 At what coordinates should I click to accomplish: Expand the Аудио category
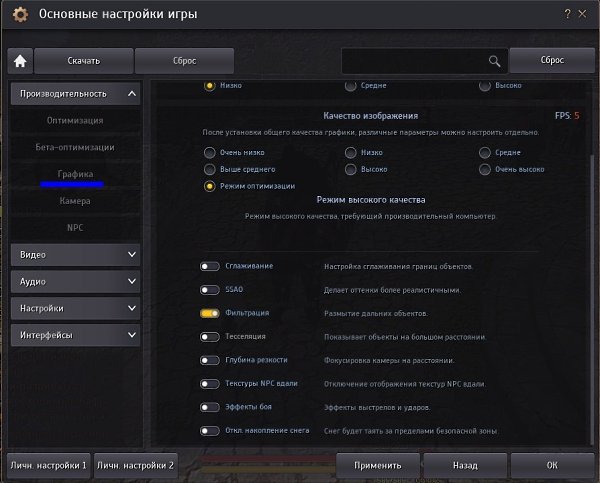pos(75,282)
